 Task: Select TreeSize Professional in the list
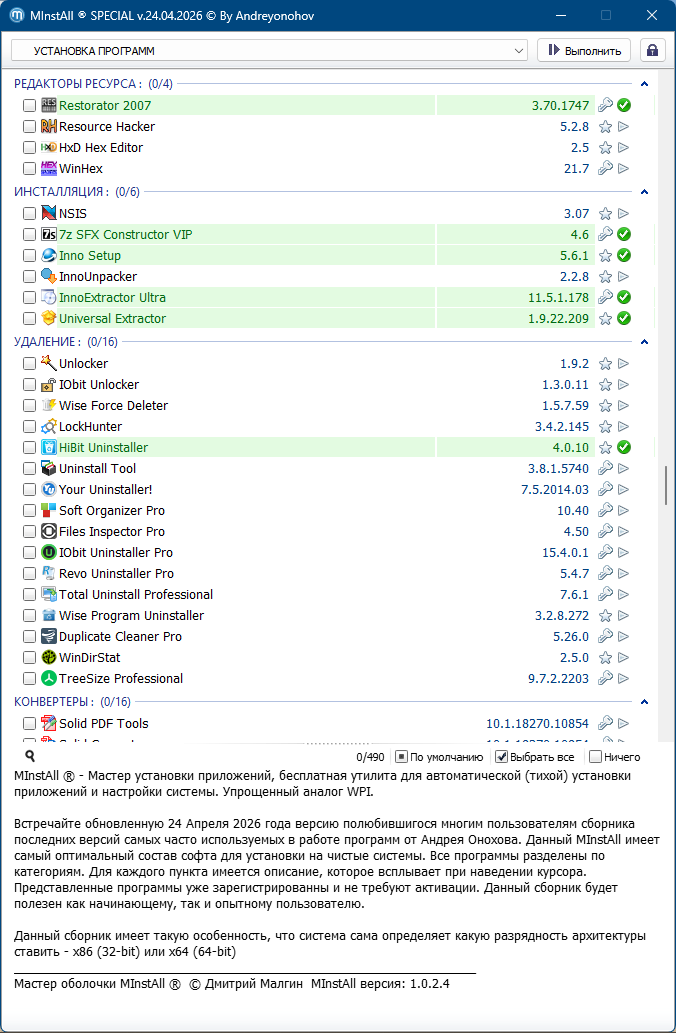coord(120,679)
